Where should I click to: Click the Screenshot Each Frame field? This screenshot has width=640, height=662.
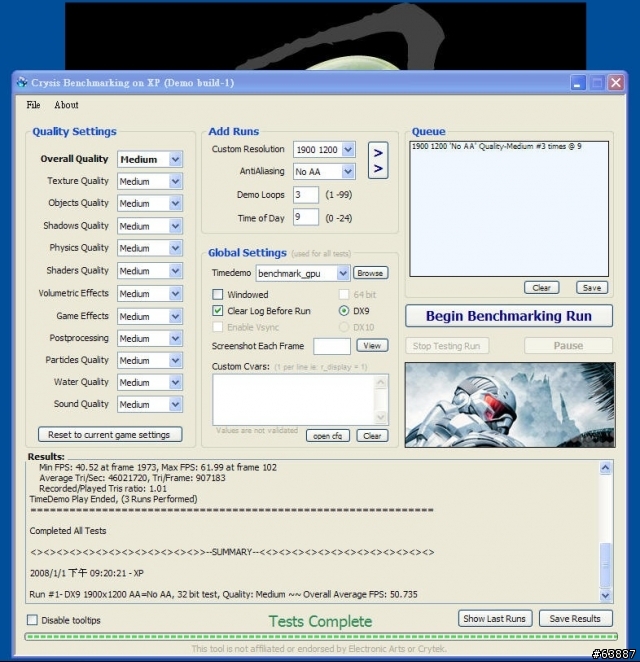(x=332, y=346)
